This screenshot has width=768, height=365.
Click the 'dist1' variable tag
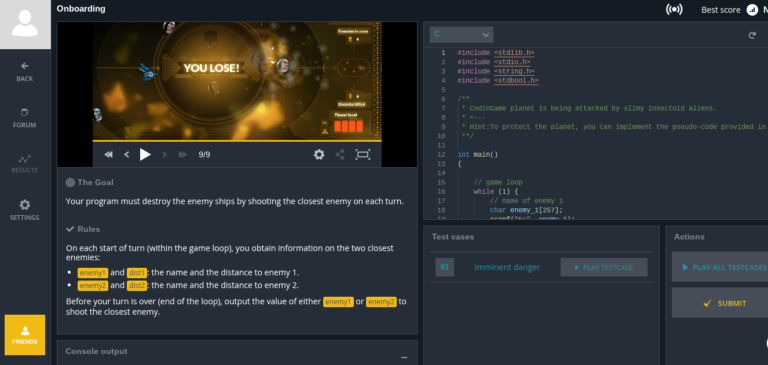click(x=137, y=273)
